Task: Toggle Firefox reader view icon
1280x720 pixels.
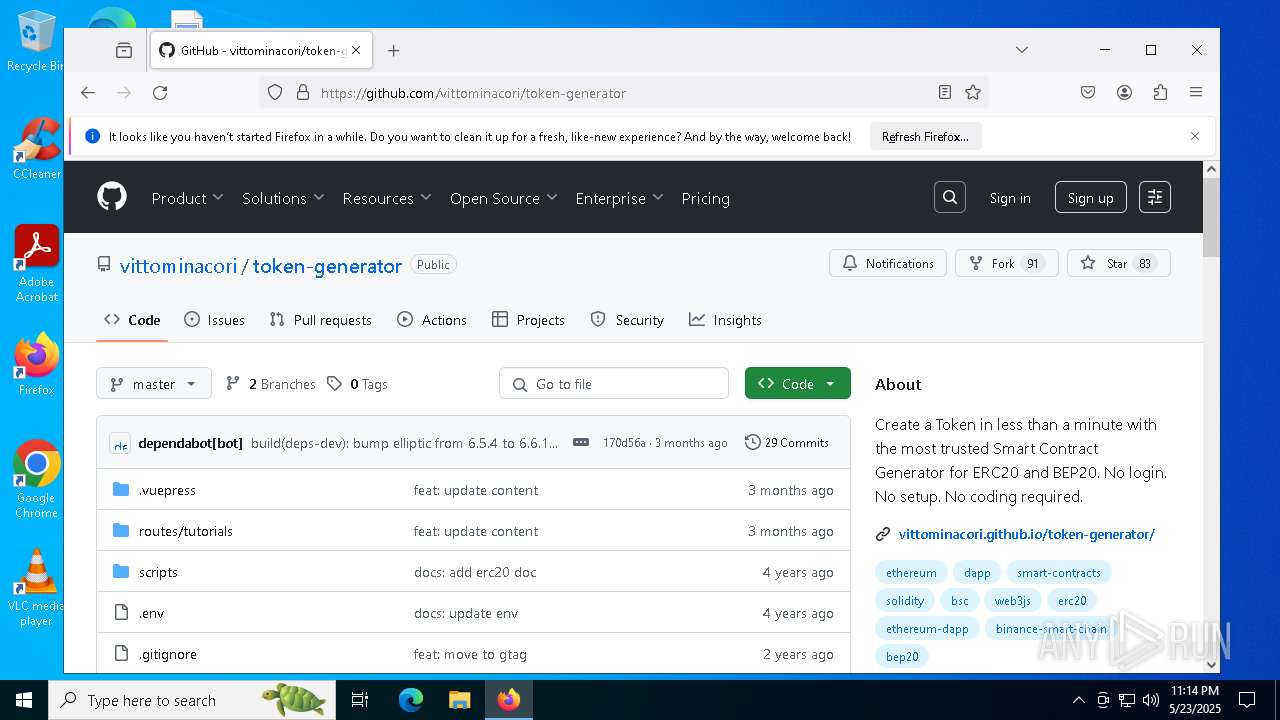Action: pos(945,93)
